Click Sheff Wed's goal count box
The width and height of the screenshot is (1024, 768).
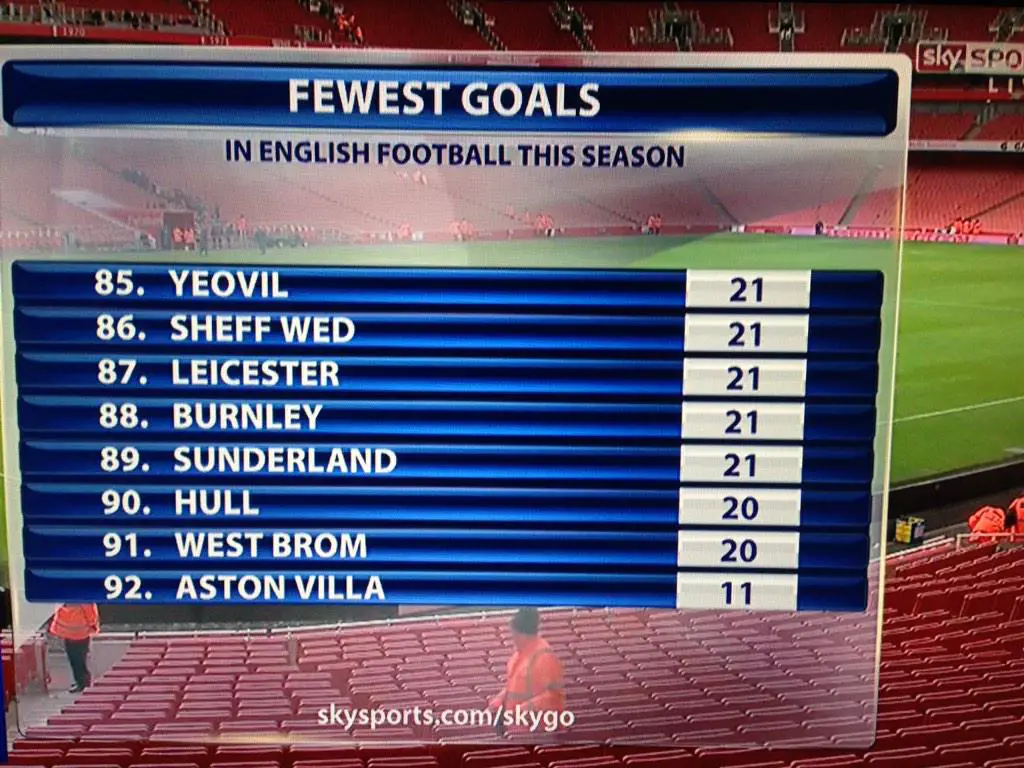pyautogui.click(x=746, y=334)
